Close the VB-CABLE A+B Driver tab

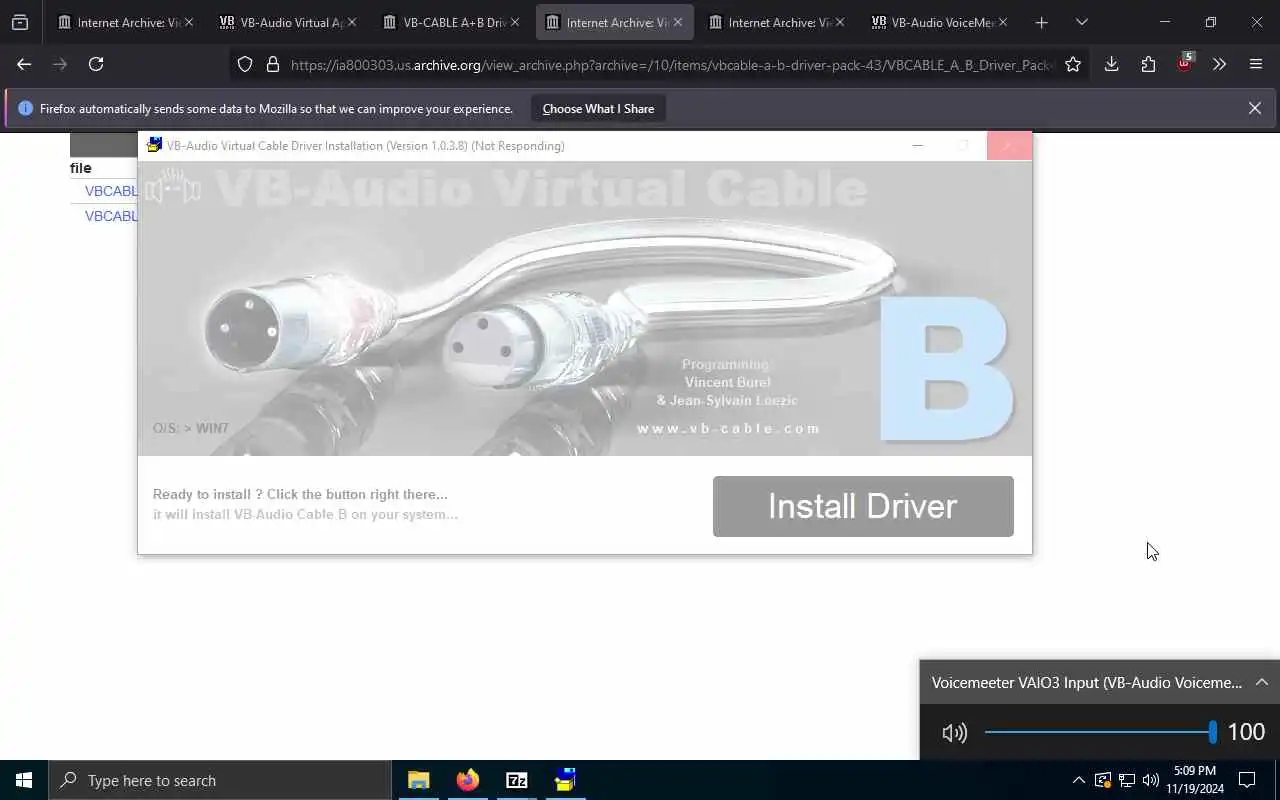click(x=515, y=22)
